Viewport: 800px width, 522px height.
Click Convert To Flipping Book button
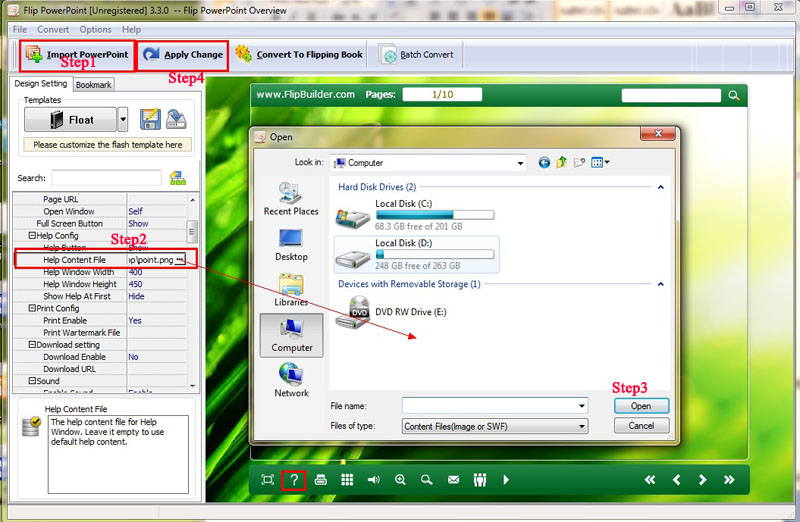tap(299, 55)
